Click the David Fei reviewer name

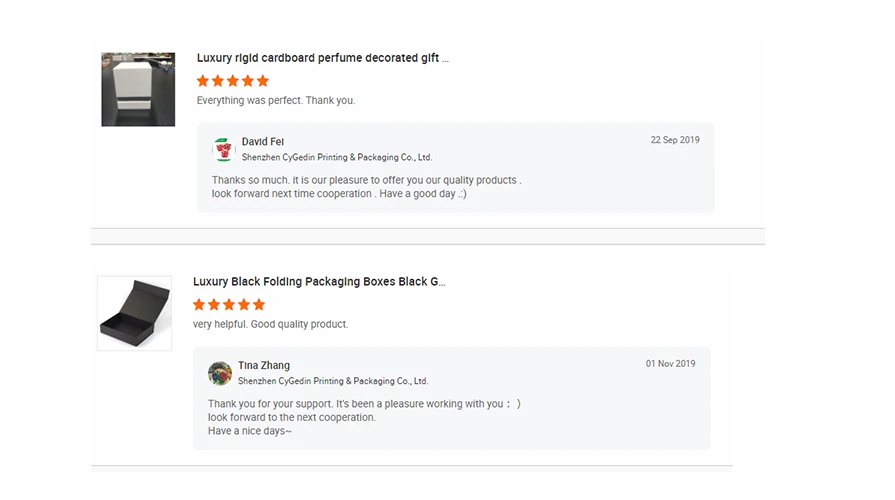(263, 142)
